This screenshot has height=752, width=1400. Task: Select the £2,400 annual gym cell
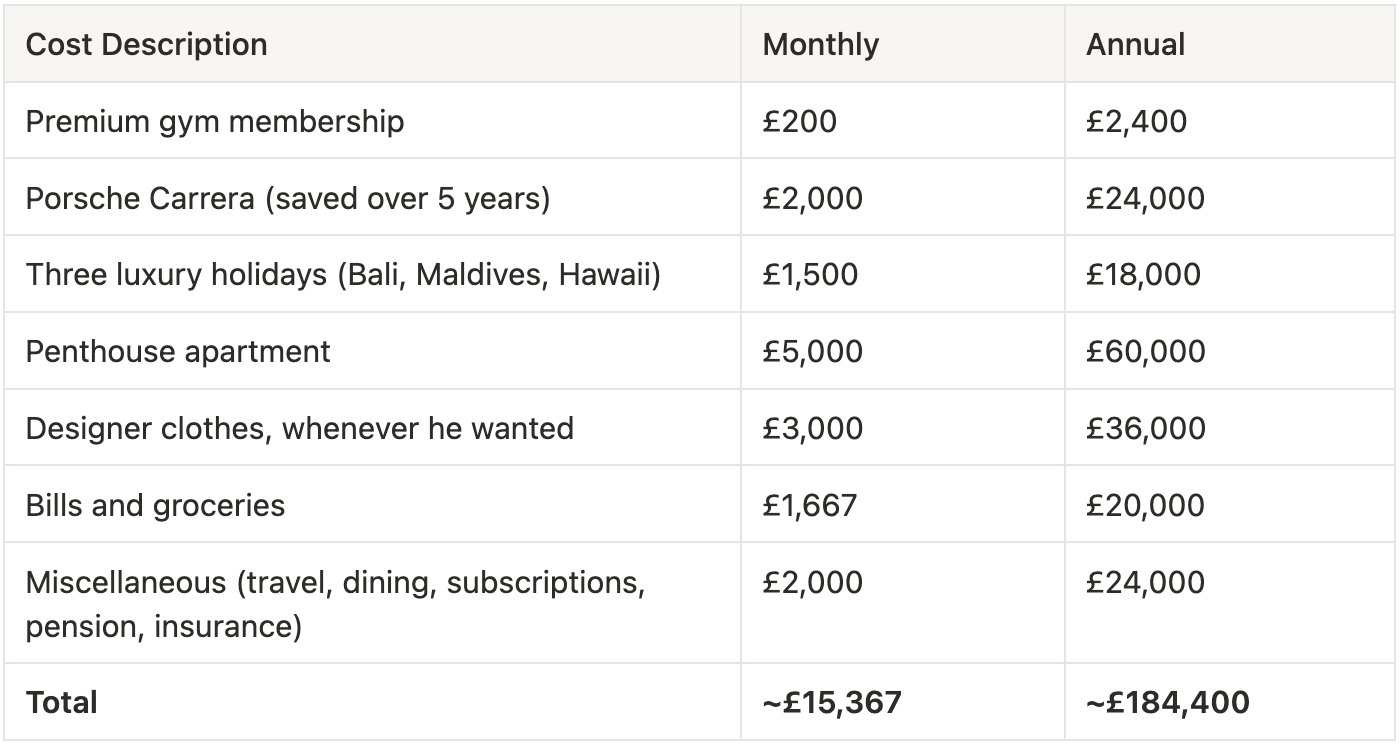(x=1229, y=121)
